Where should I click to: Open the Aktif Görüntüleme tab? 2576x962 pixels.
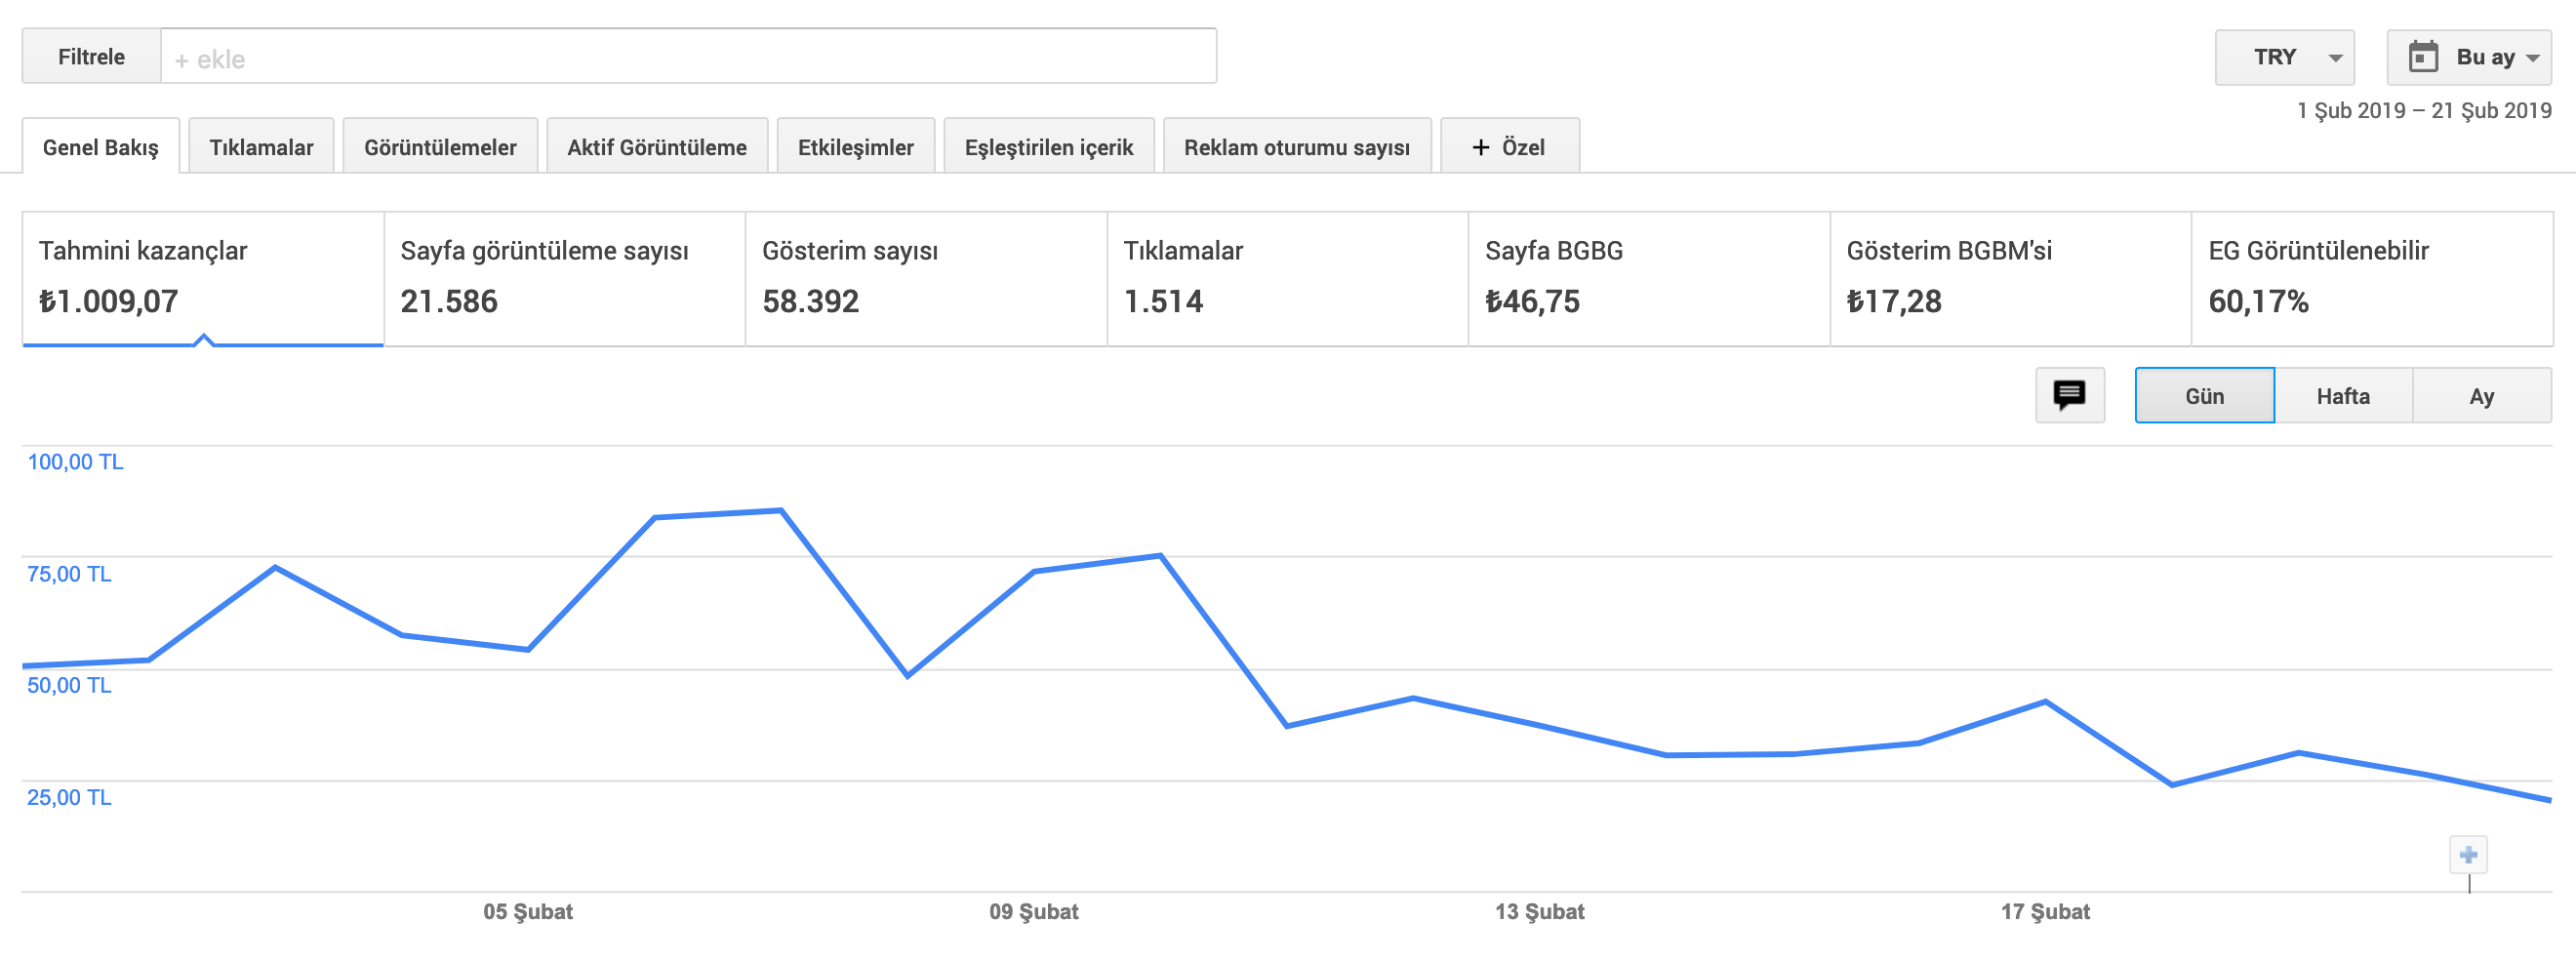(657, 147)
